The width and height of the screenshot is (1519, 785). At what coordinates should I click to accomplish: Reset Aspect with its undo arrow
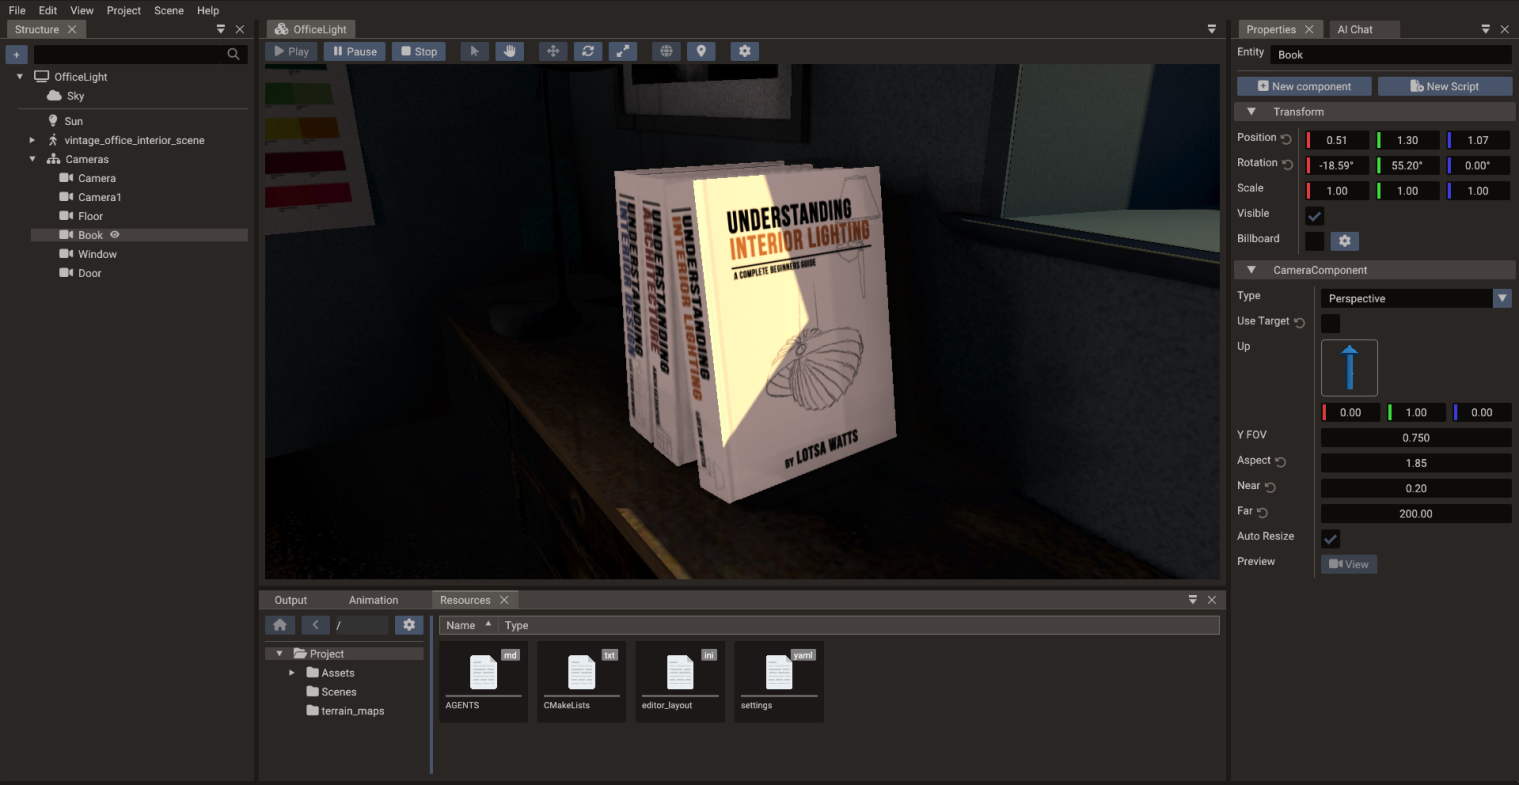[1280, 462]
